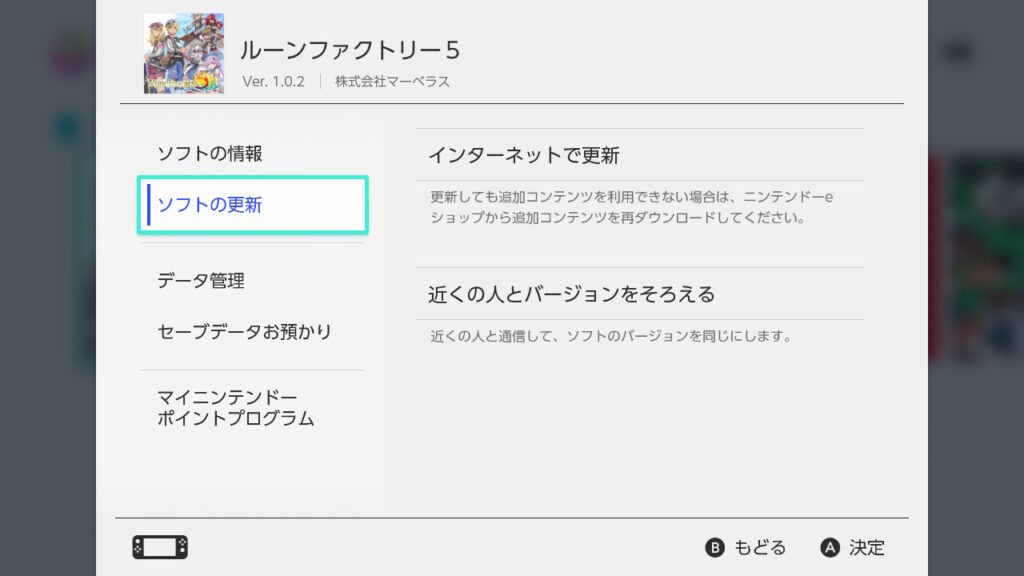
Task: Click the Ver. 1.0.2 version label
Action: pyautogui.click(x=273, y=82)
